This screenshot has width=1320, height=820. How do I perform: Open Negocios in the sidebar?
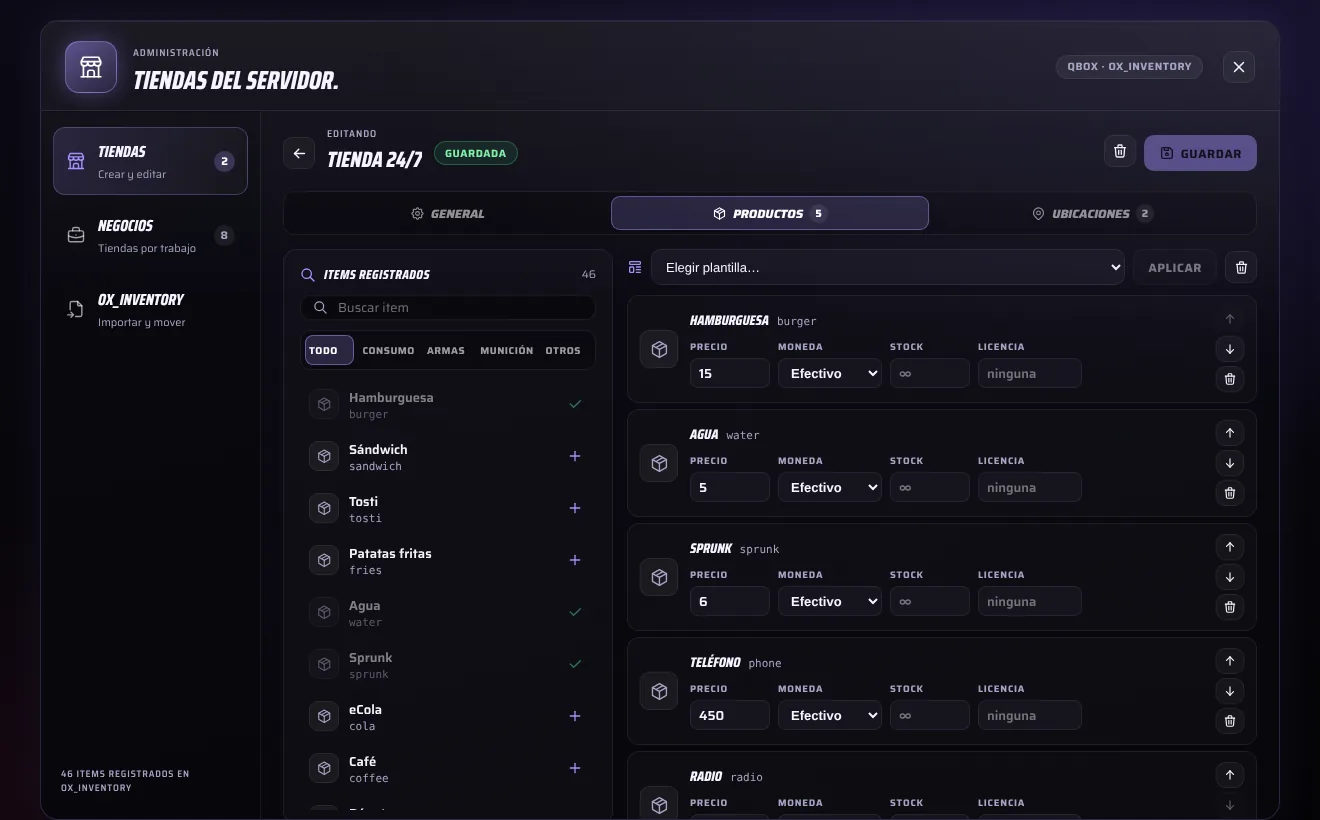[150, 235]
